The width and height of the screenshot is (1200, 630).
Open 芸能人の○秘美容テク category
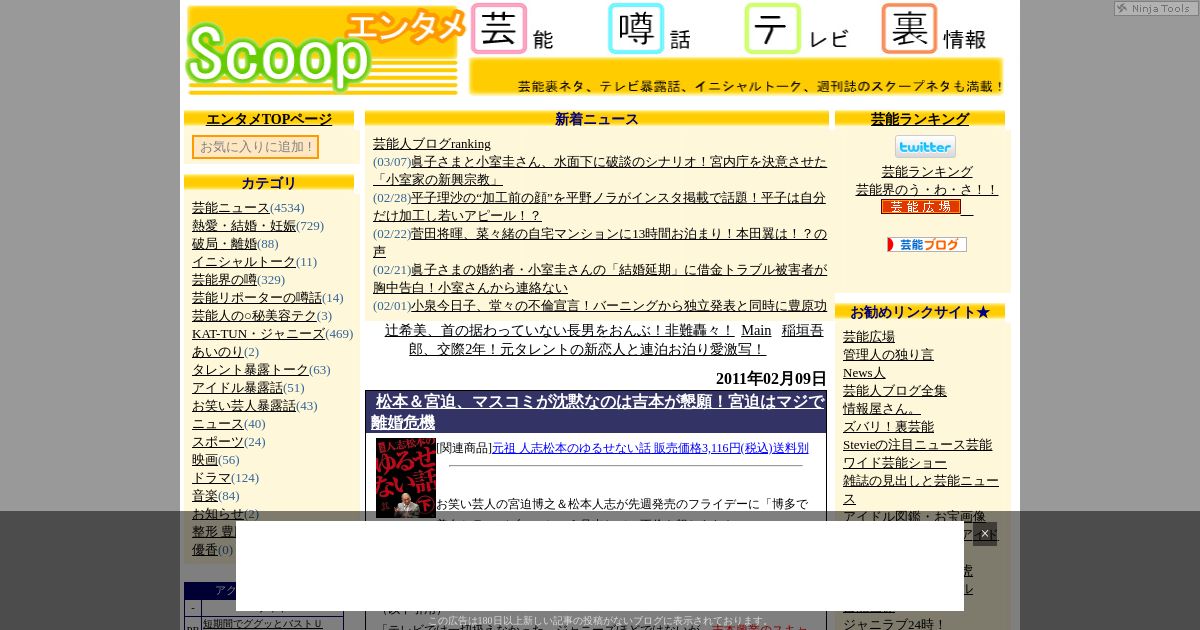tap(254, 316)
